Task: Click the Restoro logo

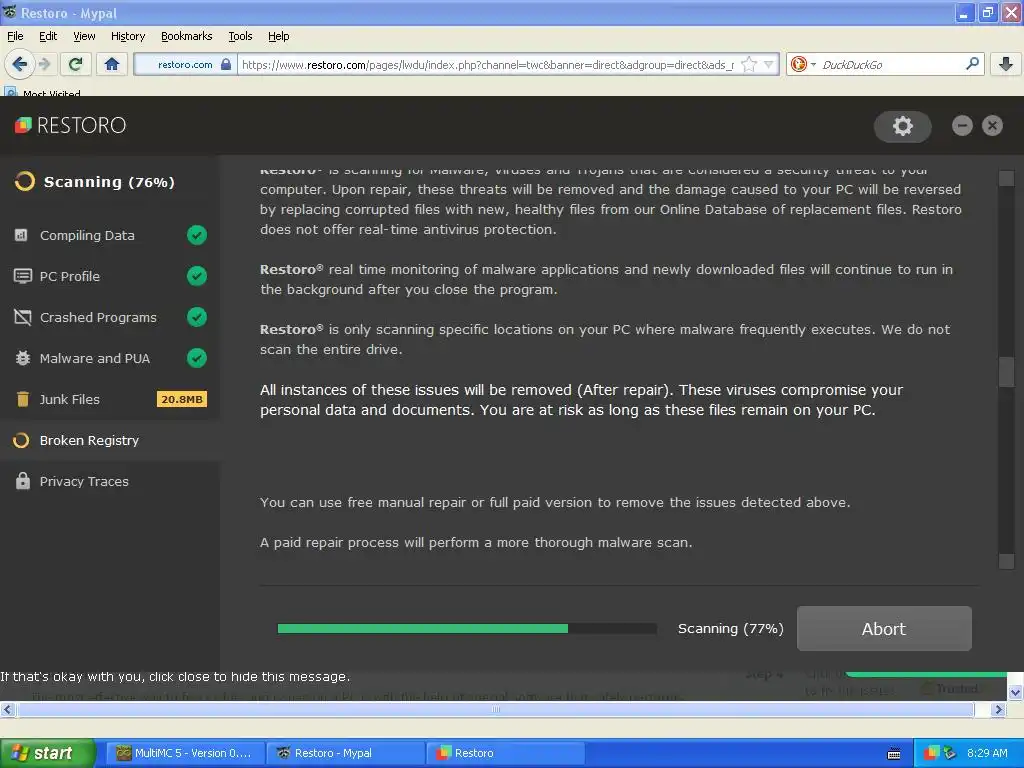Action: pos(70,125)
